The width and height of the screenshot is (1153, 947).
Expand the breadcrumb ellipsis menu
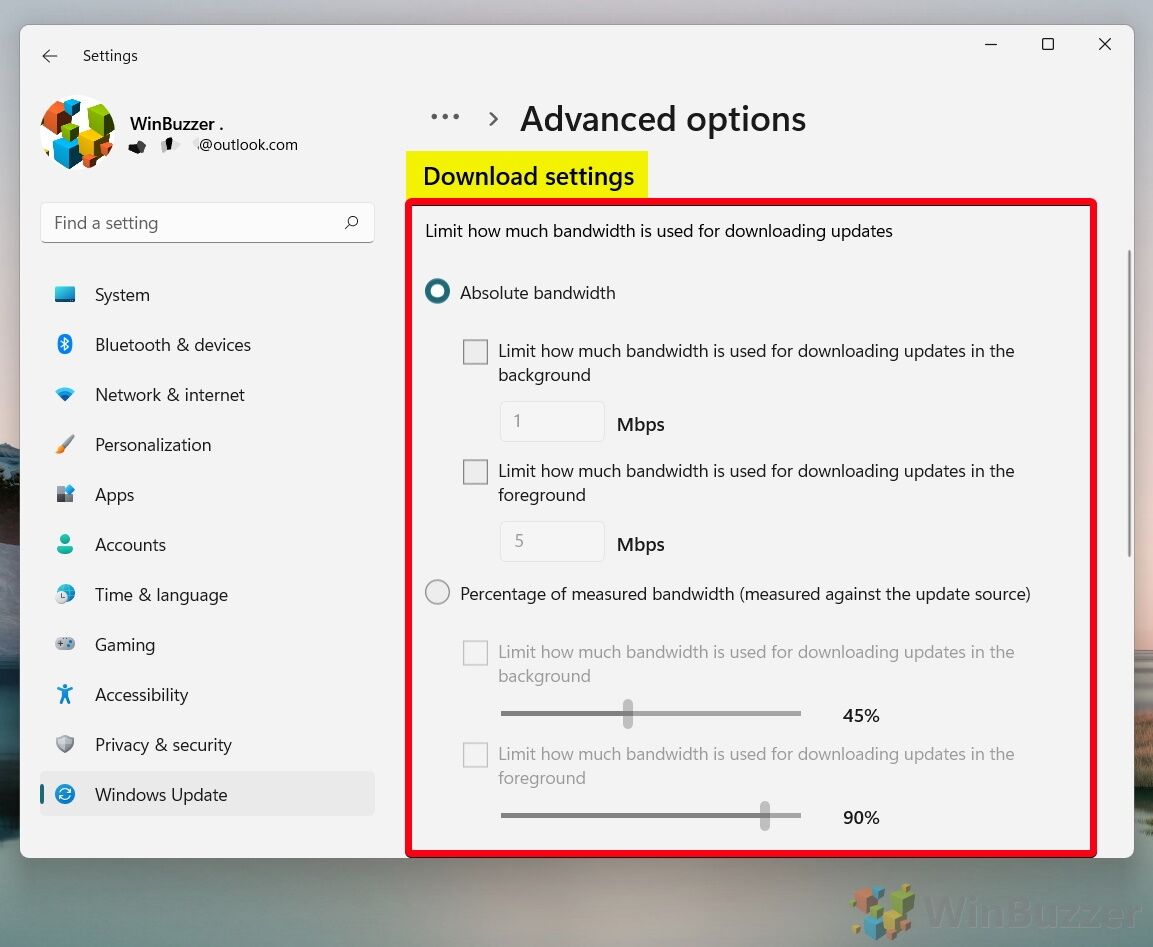(445, 118)
